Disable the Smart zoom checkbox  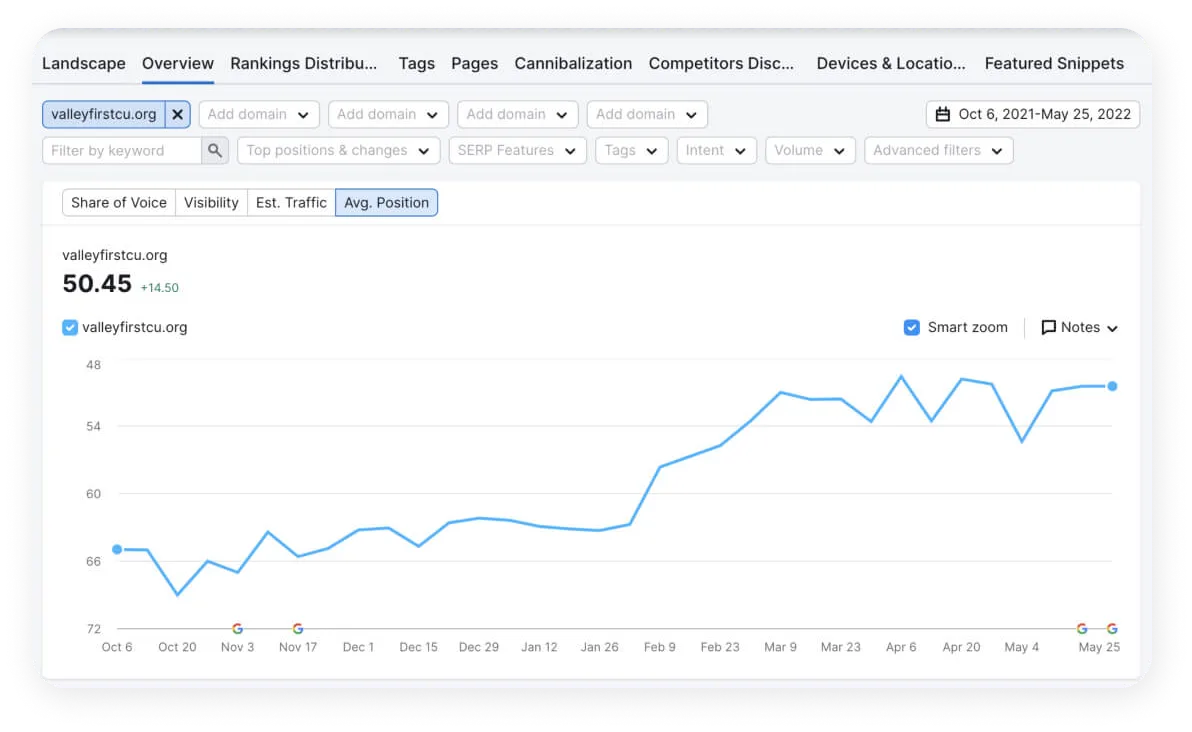[x=911, y=327]
